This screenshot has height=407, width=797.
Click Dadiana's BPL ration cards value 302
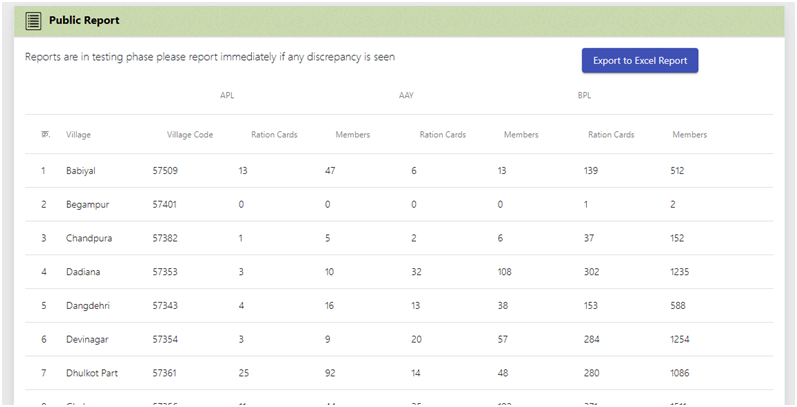click(x=591, y=272)
